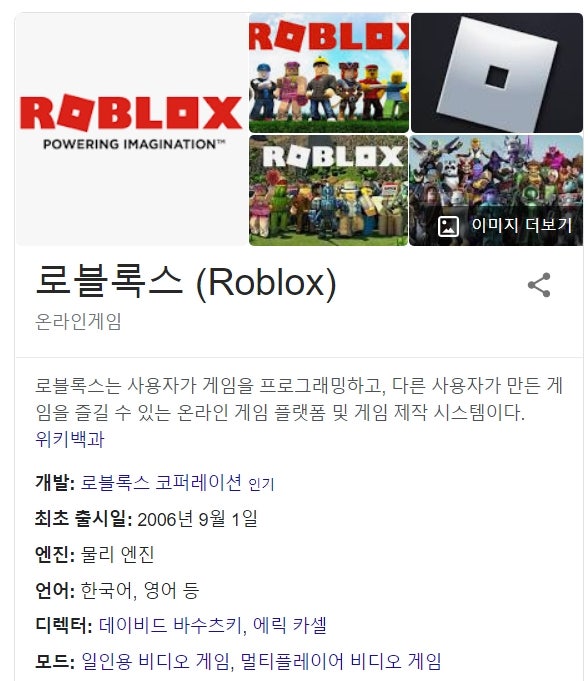This screenshot has height=681, width=588.
Task: Click the 인기 label next to developer
Action: click(x=261, y=484)
